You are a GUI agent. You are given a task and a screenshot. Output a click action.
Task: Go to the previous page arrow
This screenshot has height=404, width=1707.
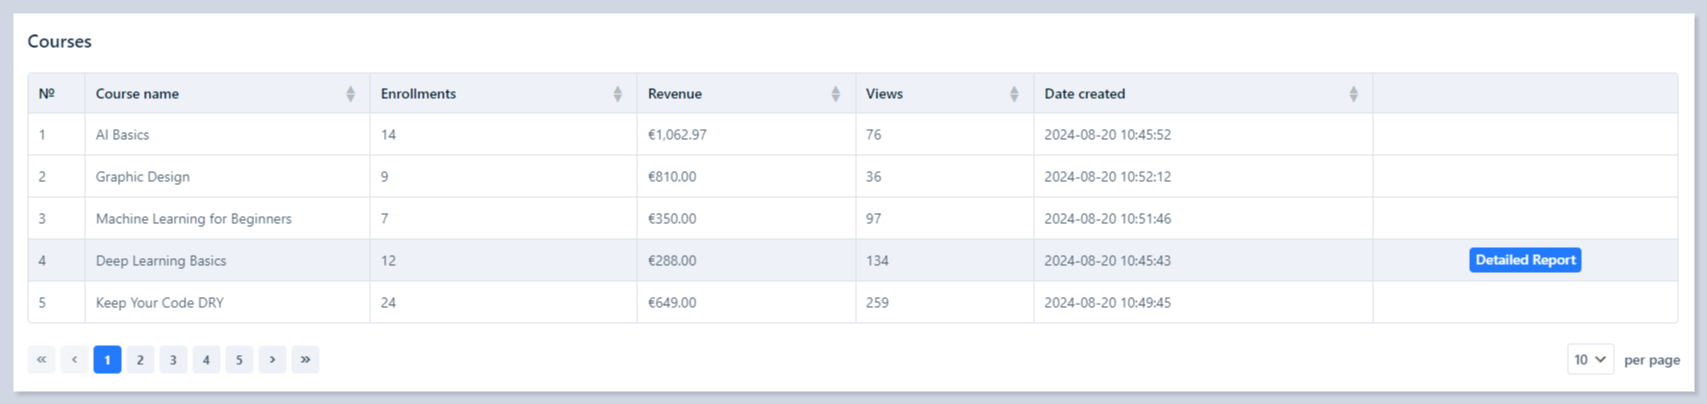(x=74, y=360)
